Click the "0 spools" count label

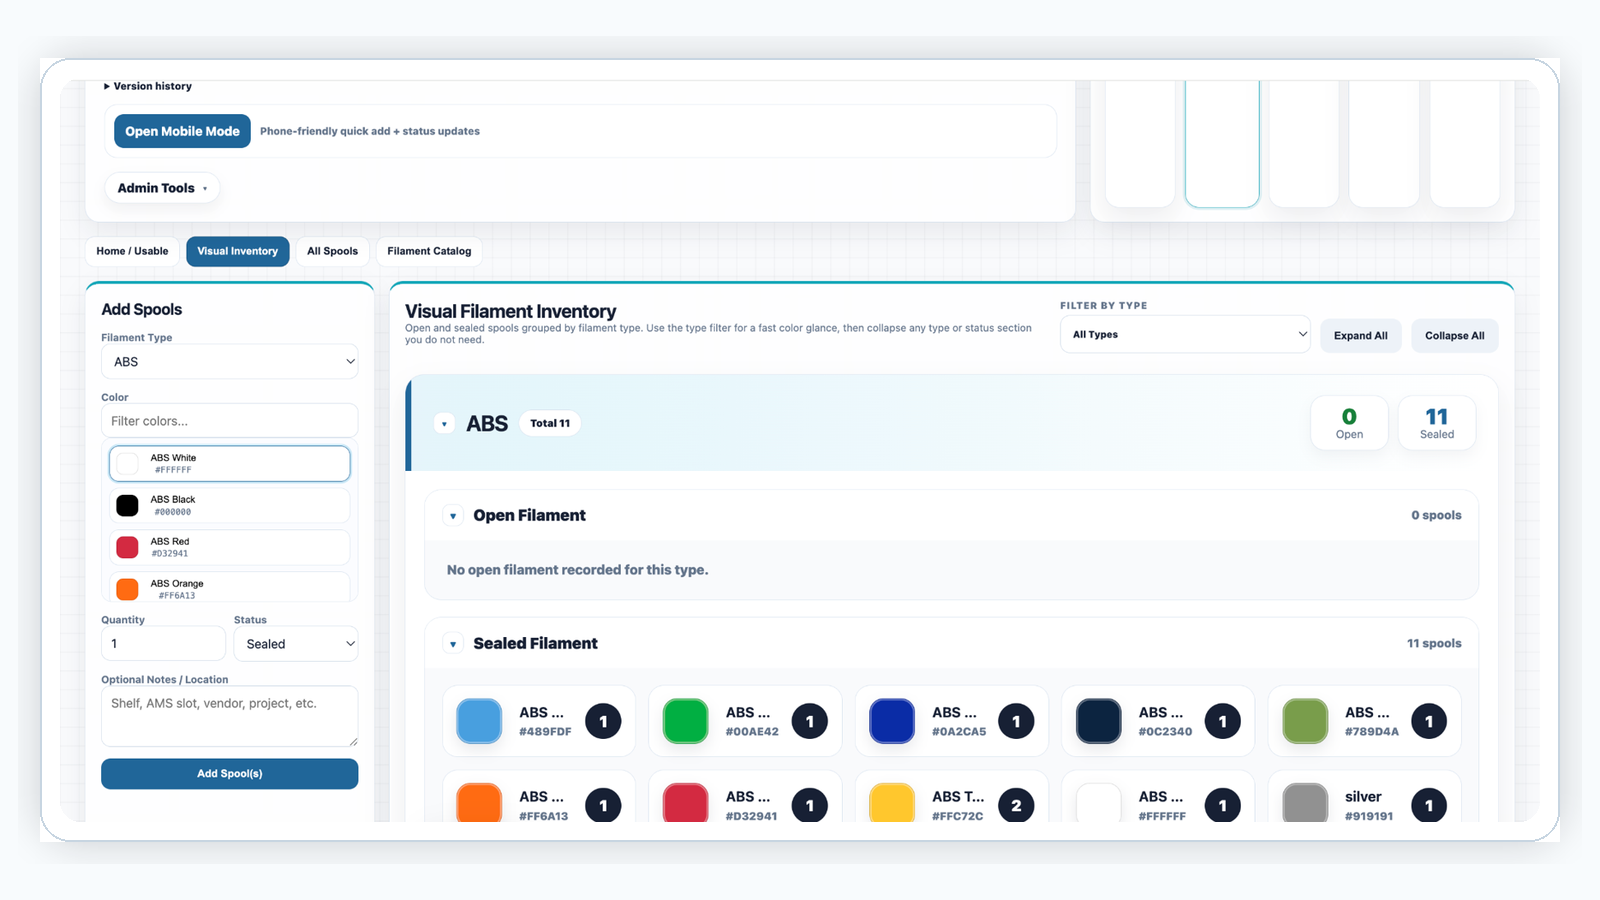pos(1436,516)
